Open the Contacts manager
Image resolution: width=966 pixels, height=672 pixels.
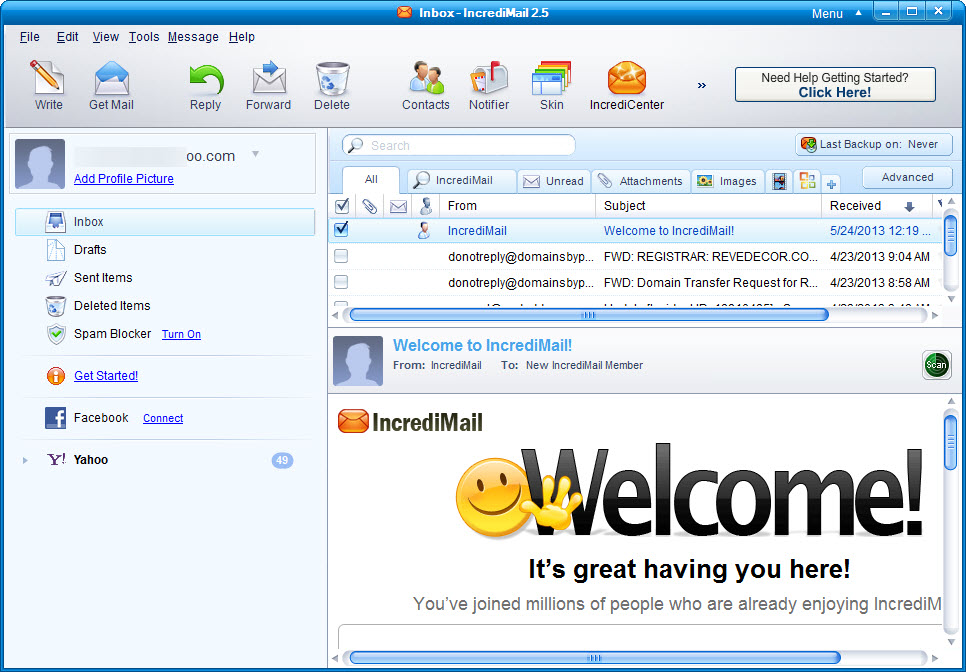pyautogui.click(x=425, y=85)
